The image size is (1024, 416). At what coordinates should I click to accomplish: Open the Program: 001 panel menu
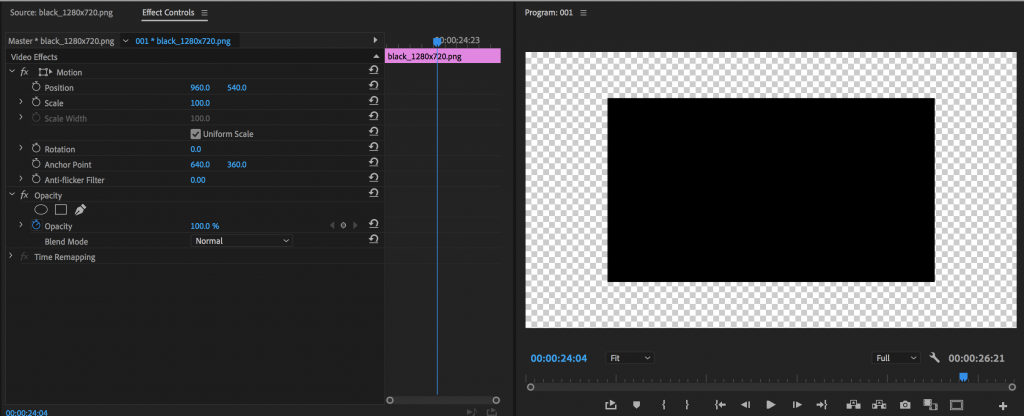click(x=584, y=13)
